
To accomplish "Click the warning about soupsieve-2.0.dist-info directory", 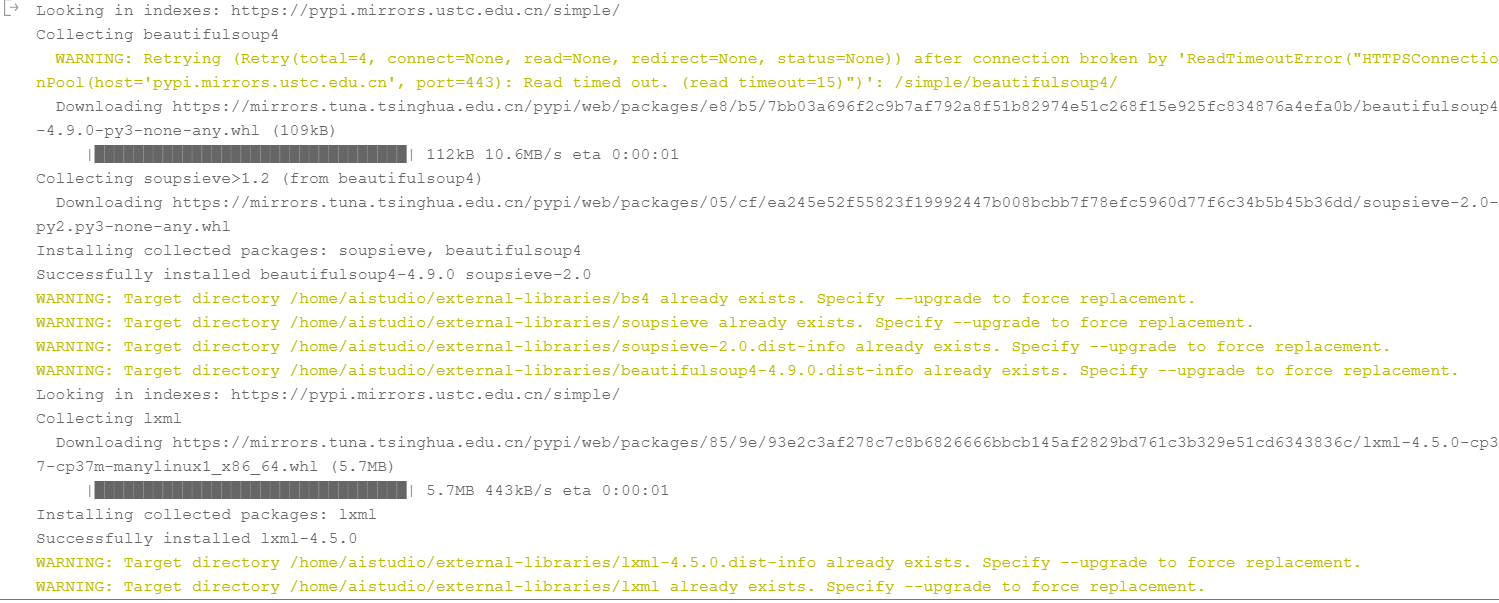I will pyautogui.click(x=713, y=347).
